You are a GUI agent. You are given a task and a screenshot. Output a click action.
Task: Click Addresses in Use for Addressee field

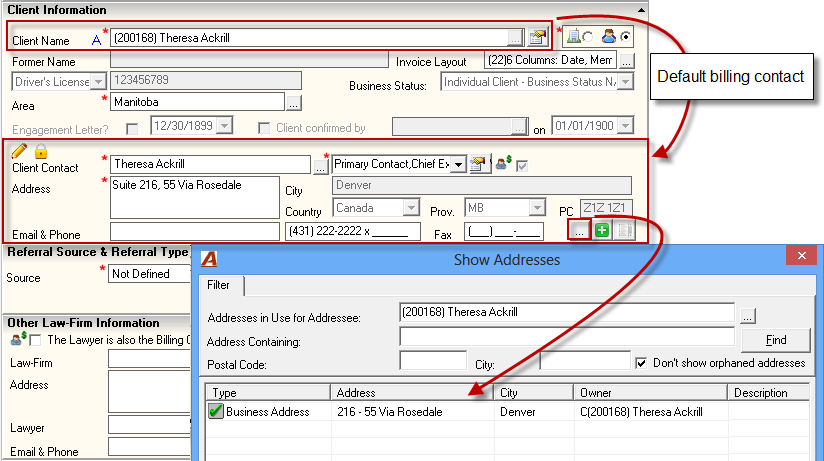tap(567, 312)
